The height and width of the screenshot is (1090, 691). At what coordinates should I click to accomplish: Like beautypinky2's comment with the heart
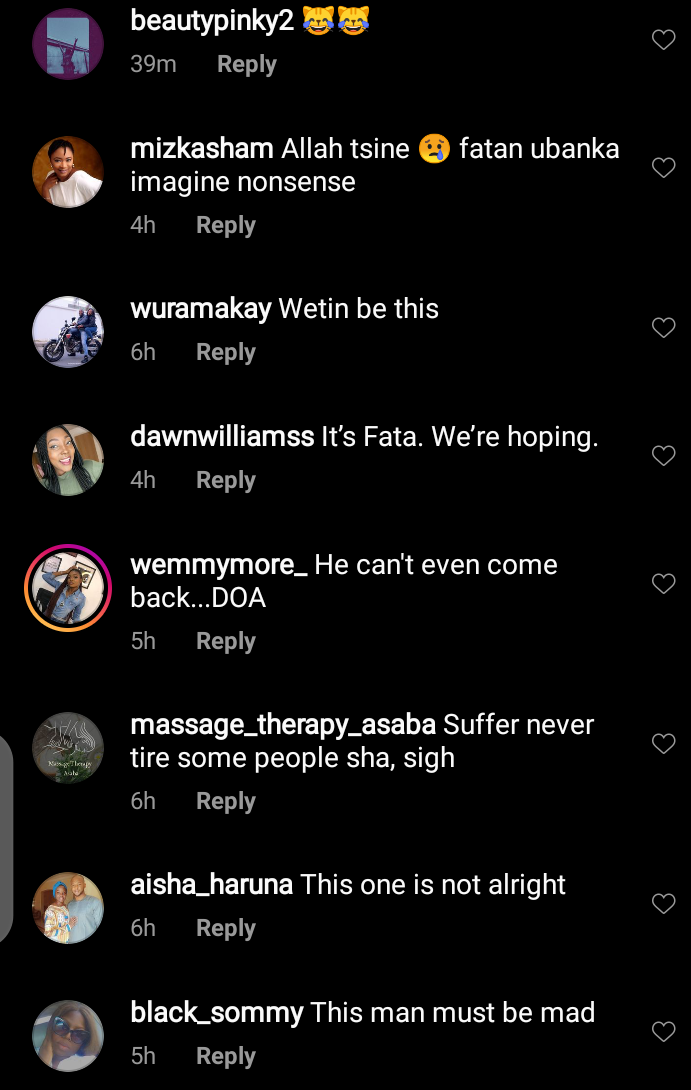coord(663,40)
